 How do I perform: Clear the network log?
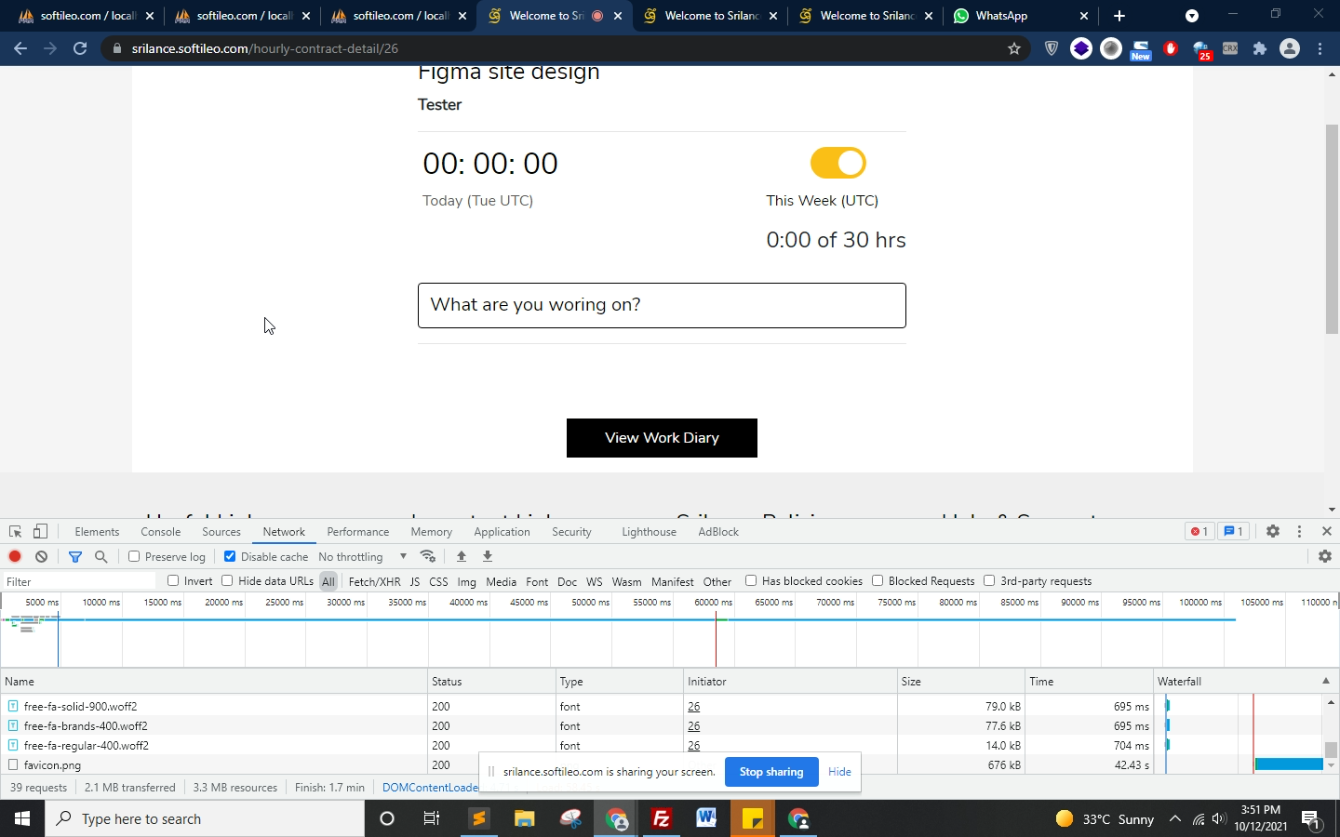tap(41, 557)
